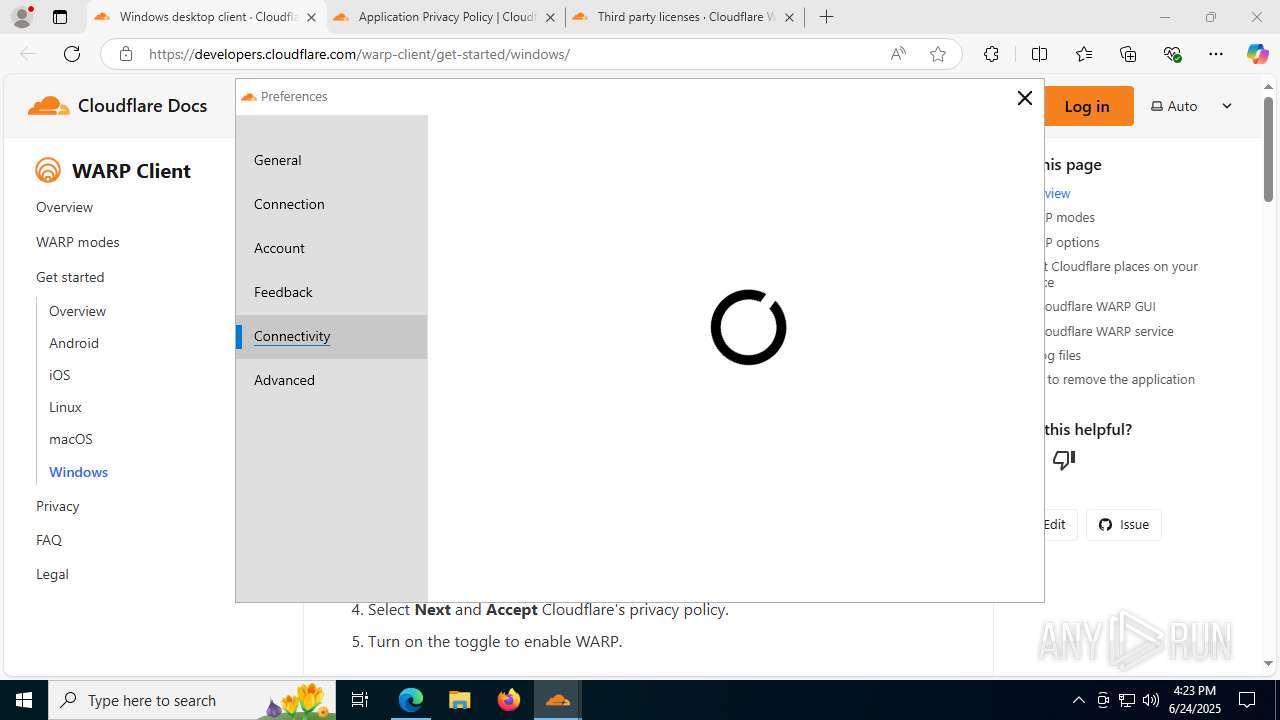1280x720 pixels.
Task: Close the Preferences dialog with the X
Action: tap(1024, 98)
